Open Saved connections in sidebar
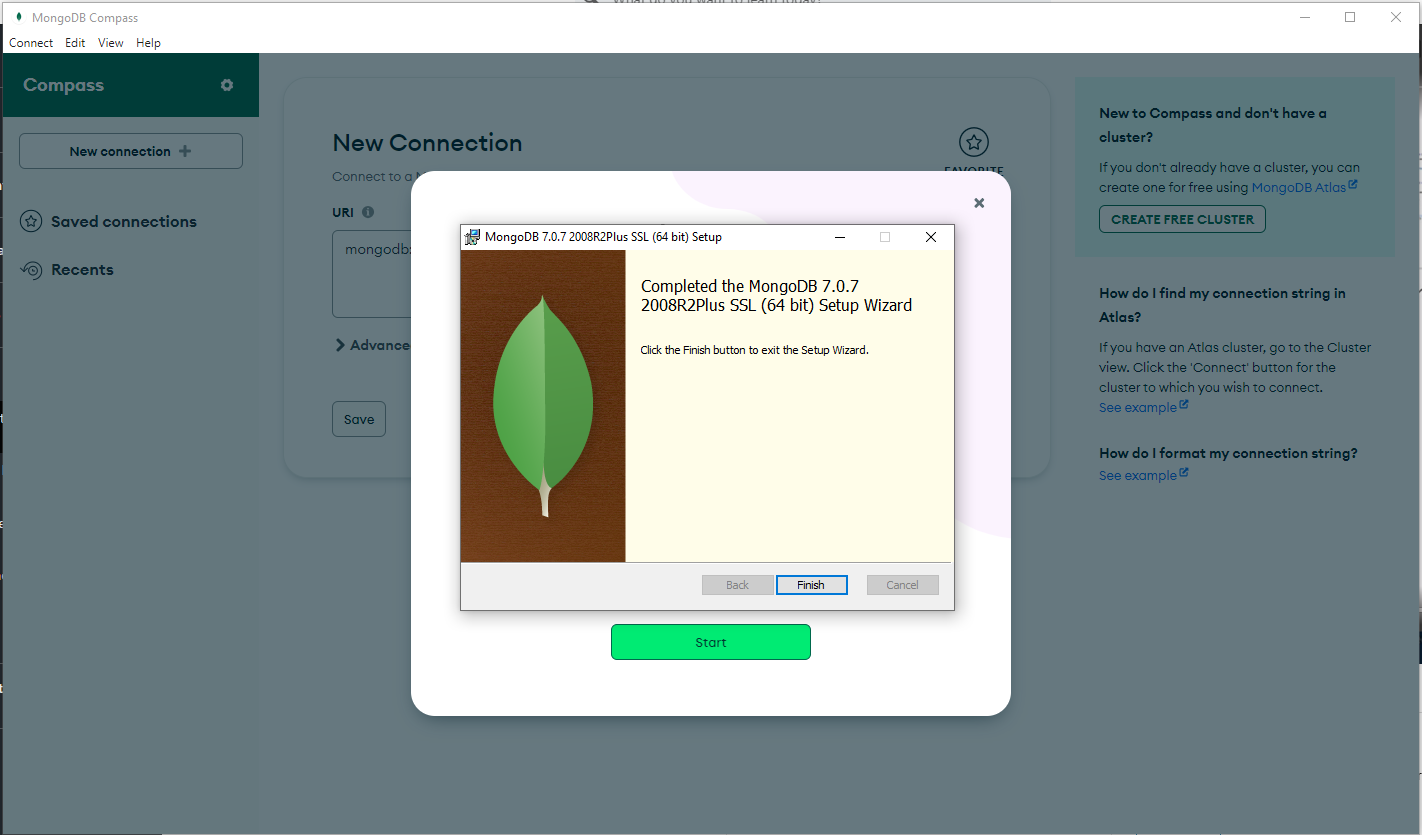Image resolution: width=1422 pixels, height=835 pixels. pos(124,221)
